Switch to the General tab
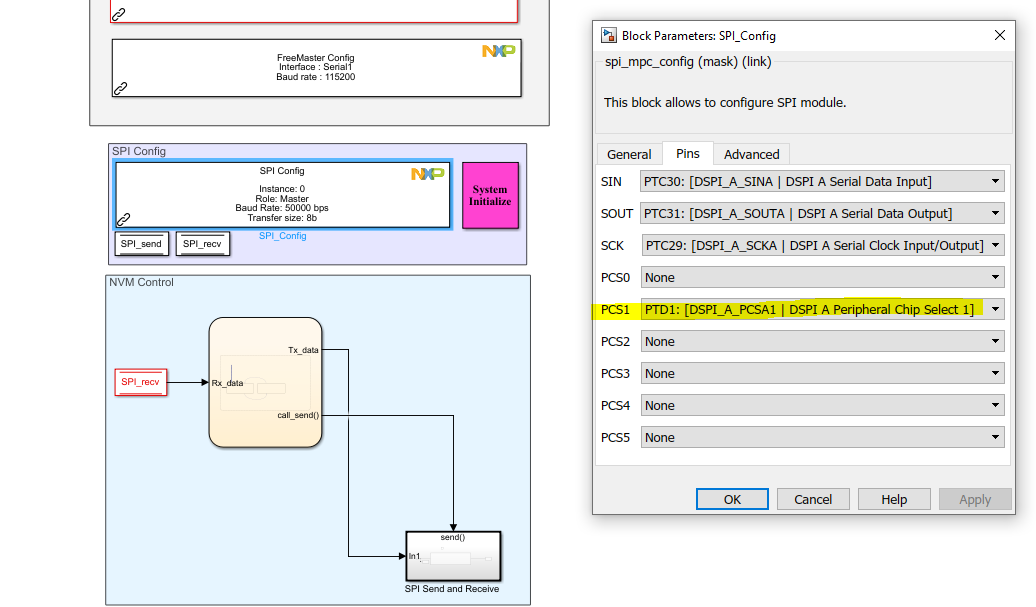Image resolution: width=1036 pixels, height=607 pixels. pyautogui.click(x=629, y=154)
